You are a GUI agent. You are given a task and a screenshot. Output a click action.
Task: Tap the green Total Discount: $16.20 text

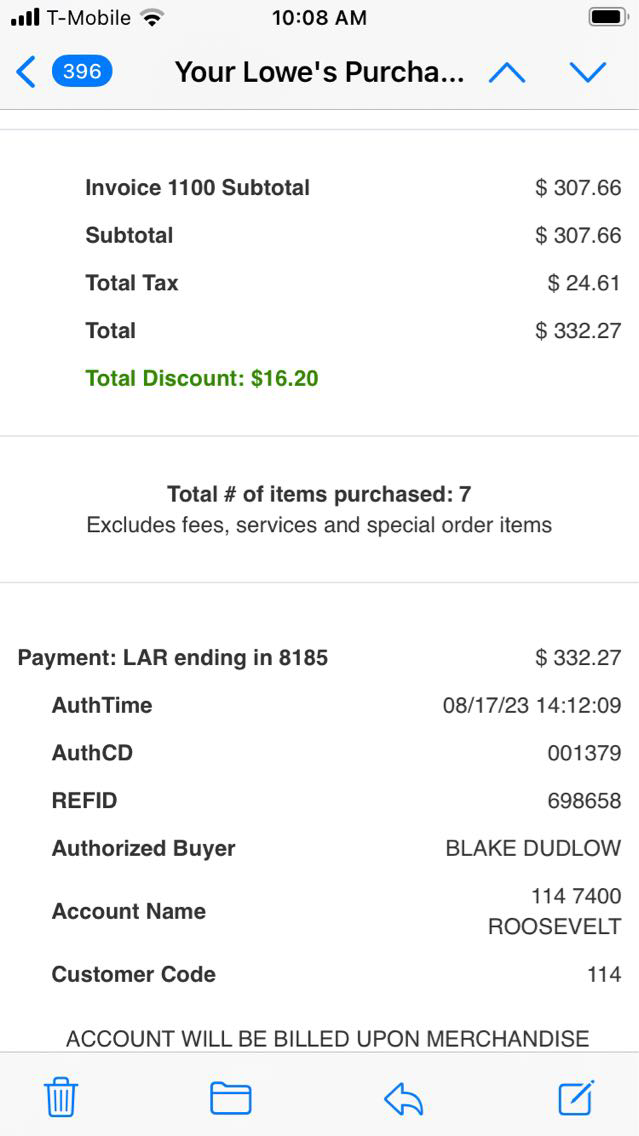(x=202, y=378)
